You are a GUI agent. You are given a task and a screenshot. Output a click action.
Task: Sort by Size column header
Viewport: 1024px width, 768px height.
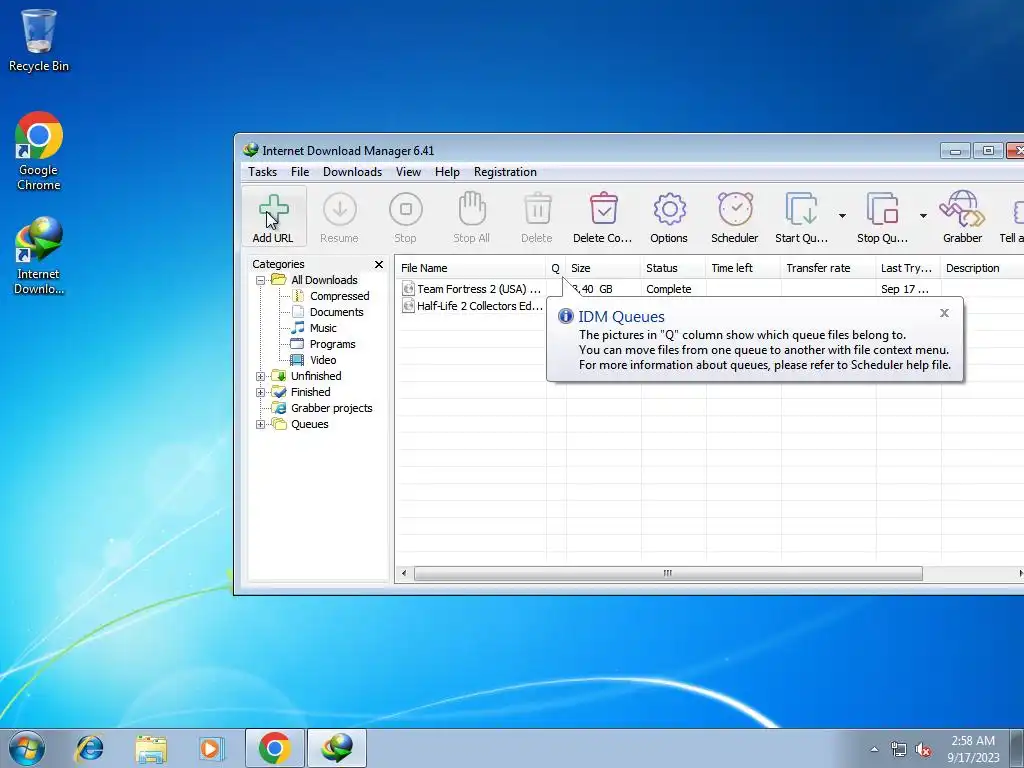click(603, 268)
